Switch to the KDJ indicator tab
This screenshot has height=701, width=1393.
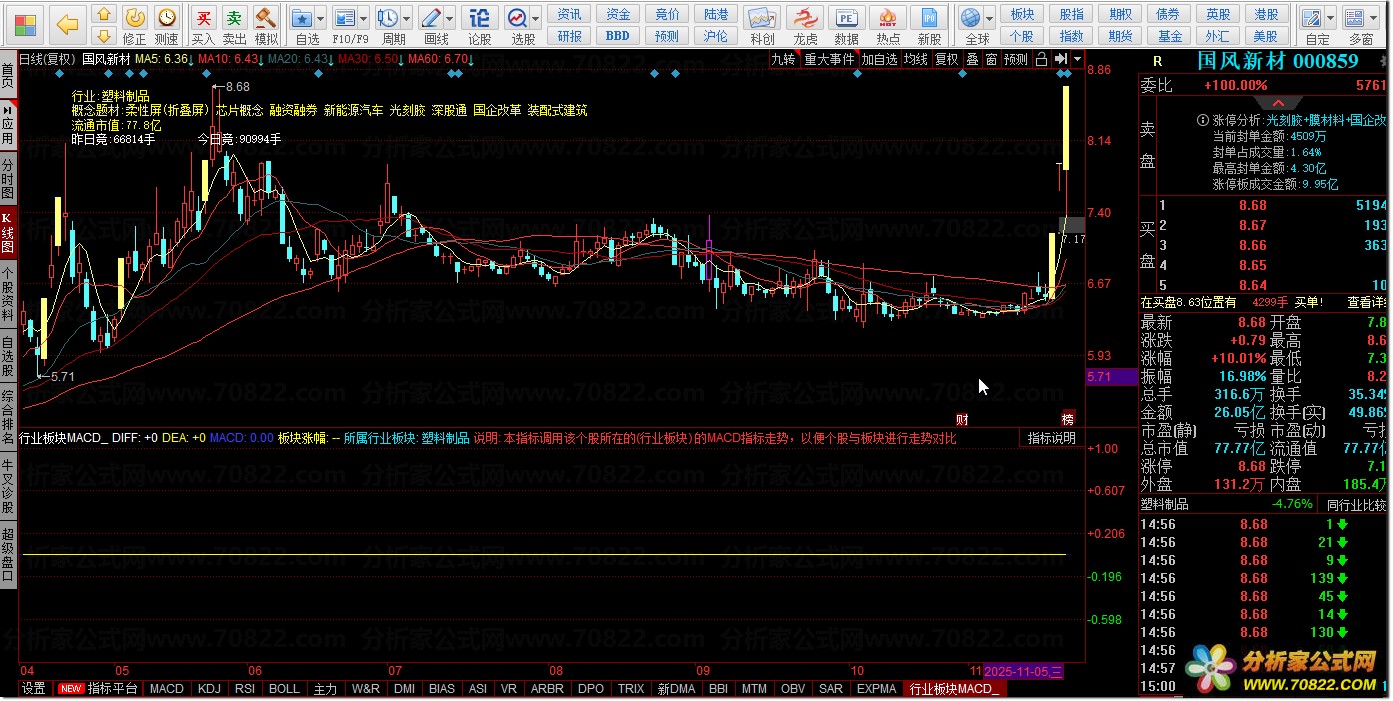(x=209, y=688)
